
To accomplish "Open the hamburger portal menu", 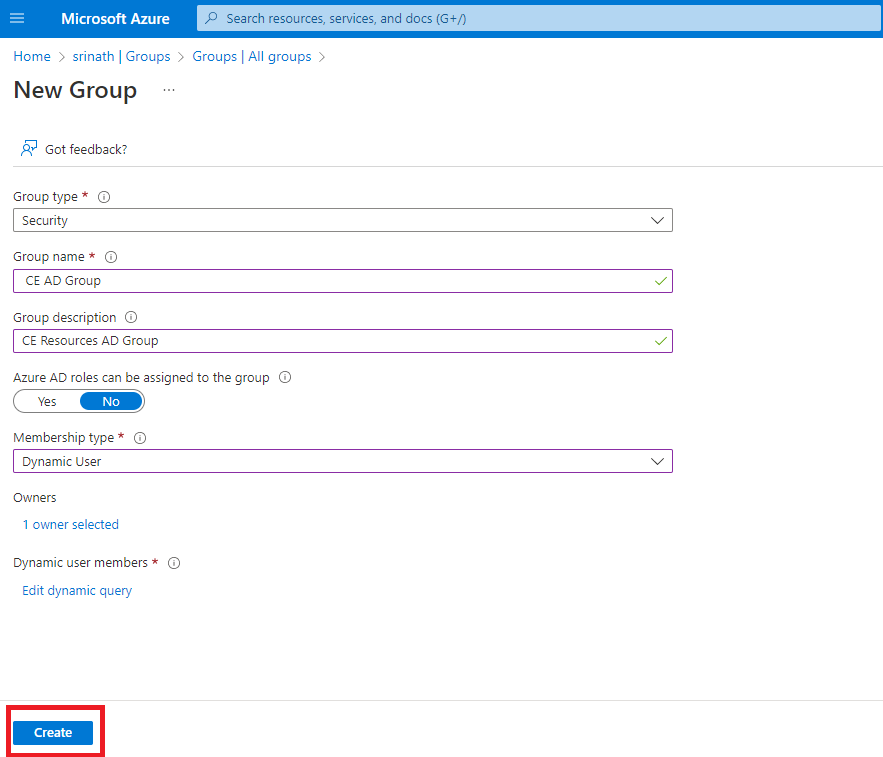I will (17, 18).
